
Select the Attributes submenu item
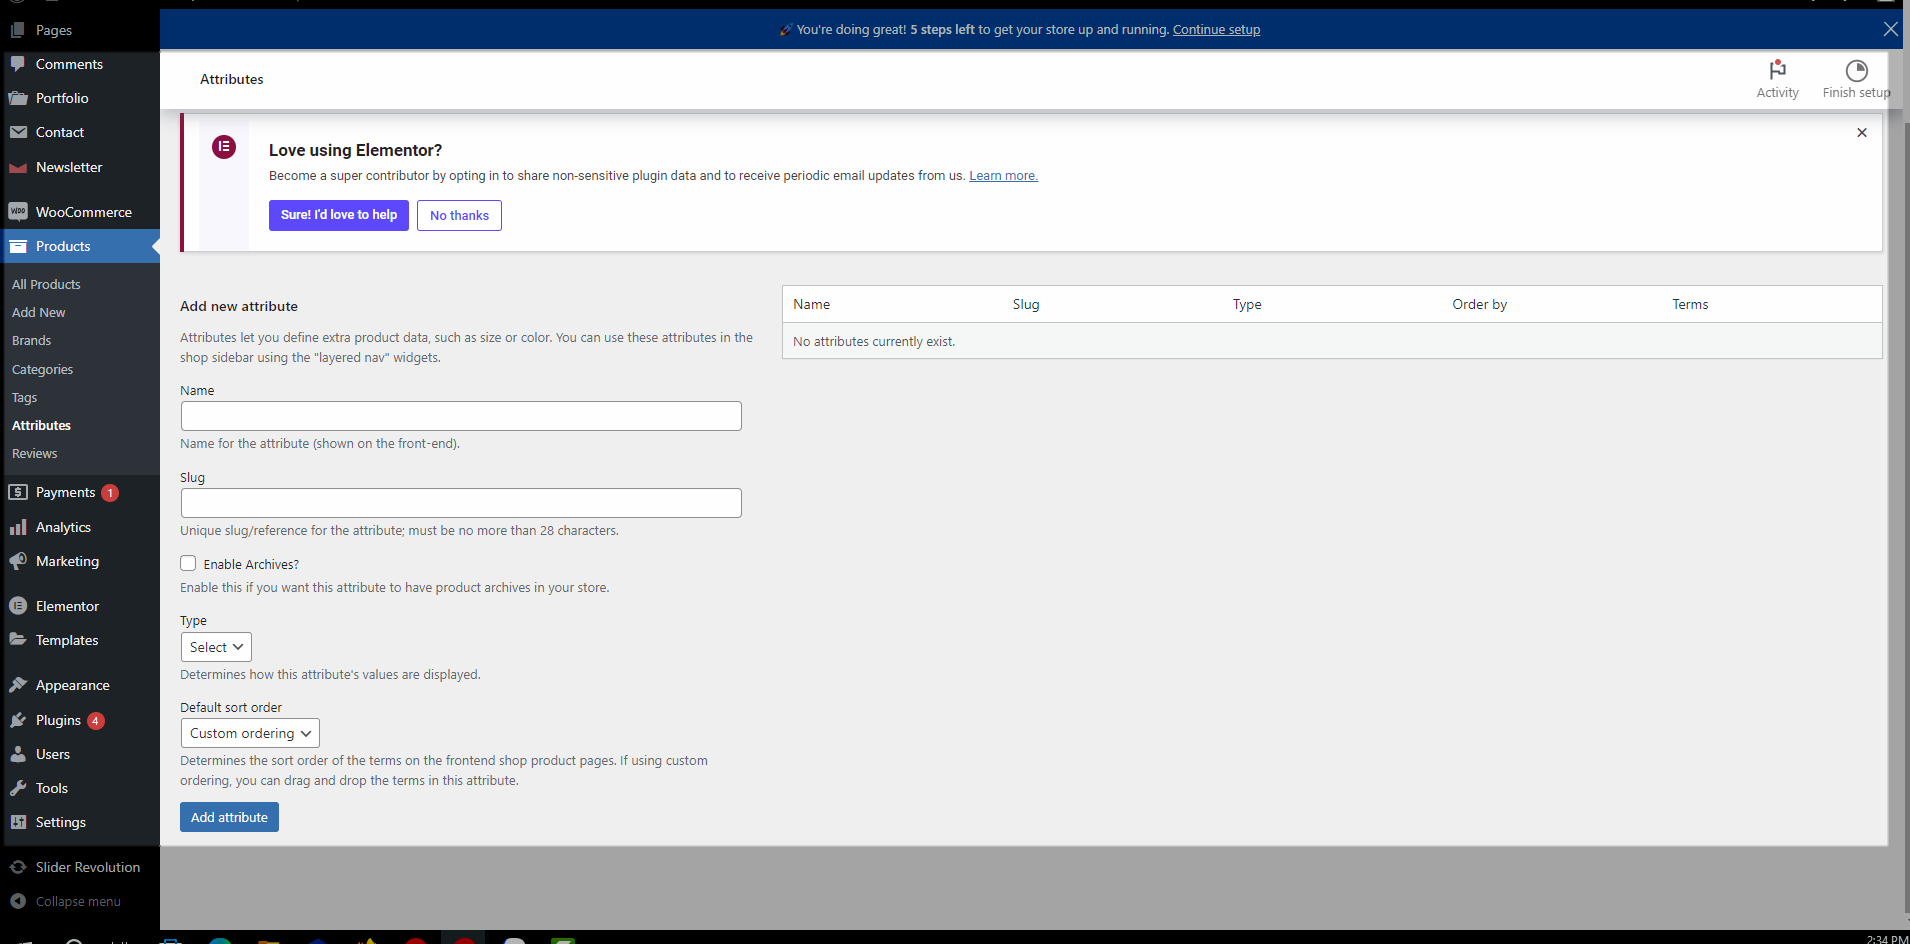[x=42, y=425]
